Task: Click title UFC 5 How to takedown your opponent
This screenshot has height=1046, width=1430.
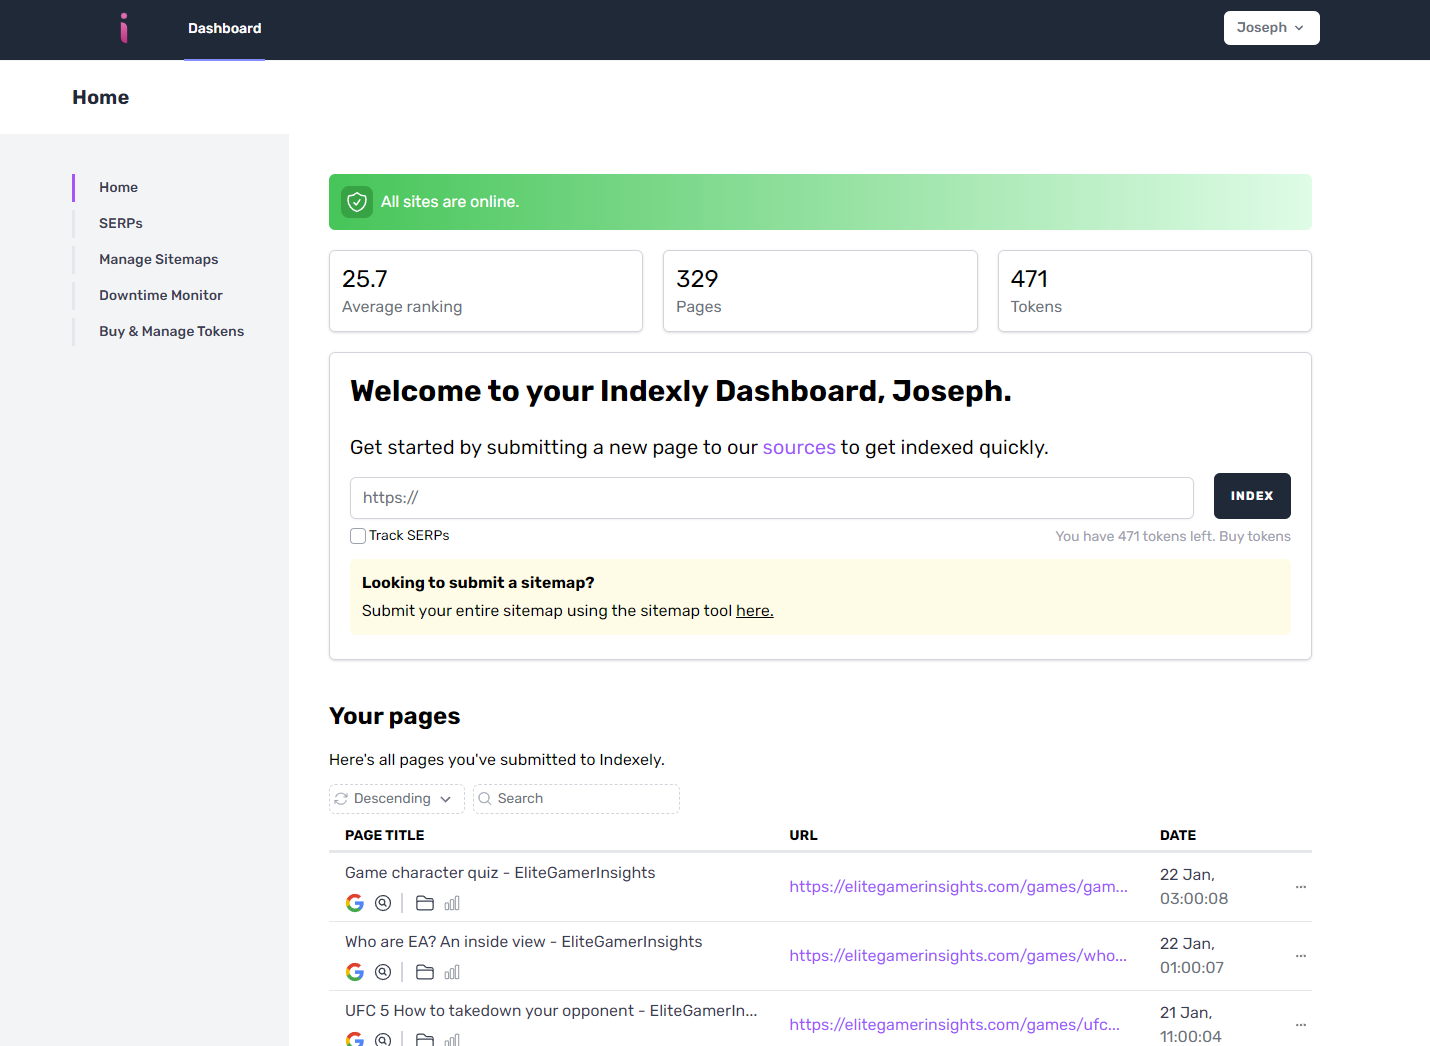Action: (551, 1011)
